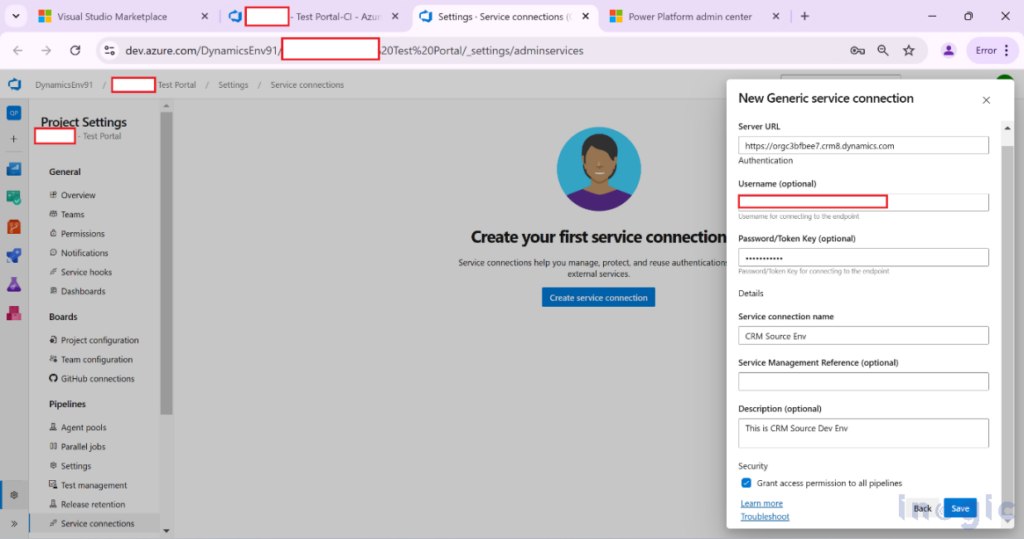Viewport: 1024px width, 539px height.
Task: Reload the browser page
Action: (75, 50)
